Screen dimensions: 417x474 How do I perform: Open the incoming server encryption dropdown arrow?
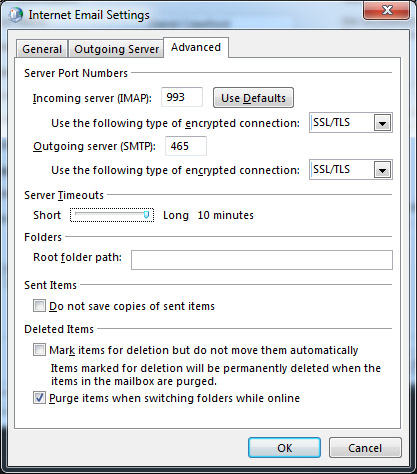click(382, 123)
